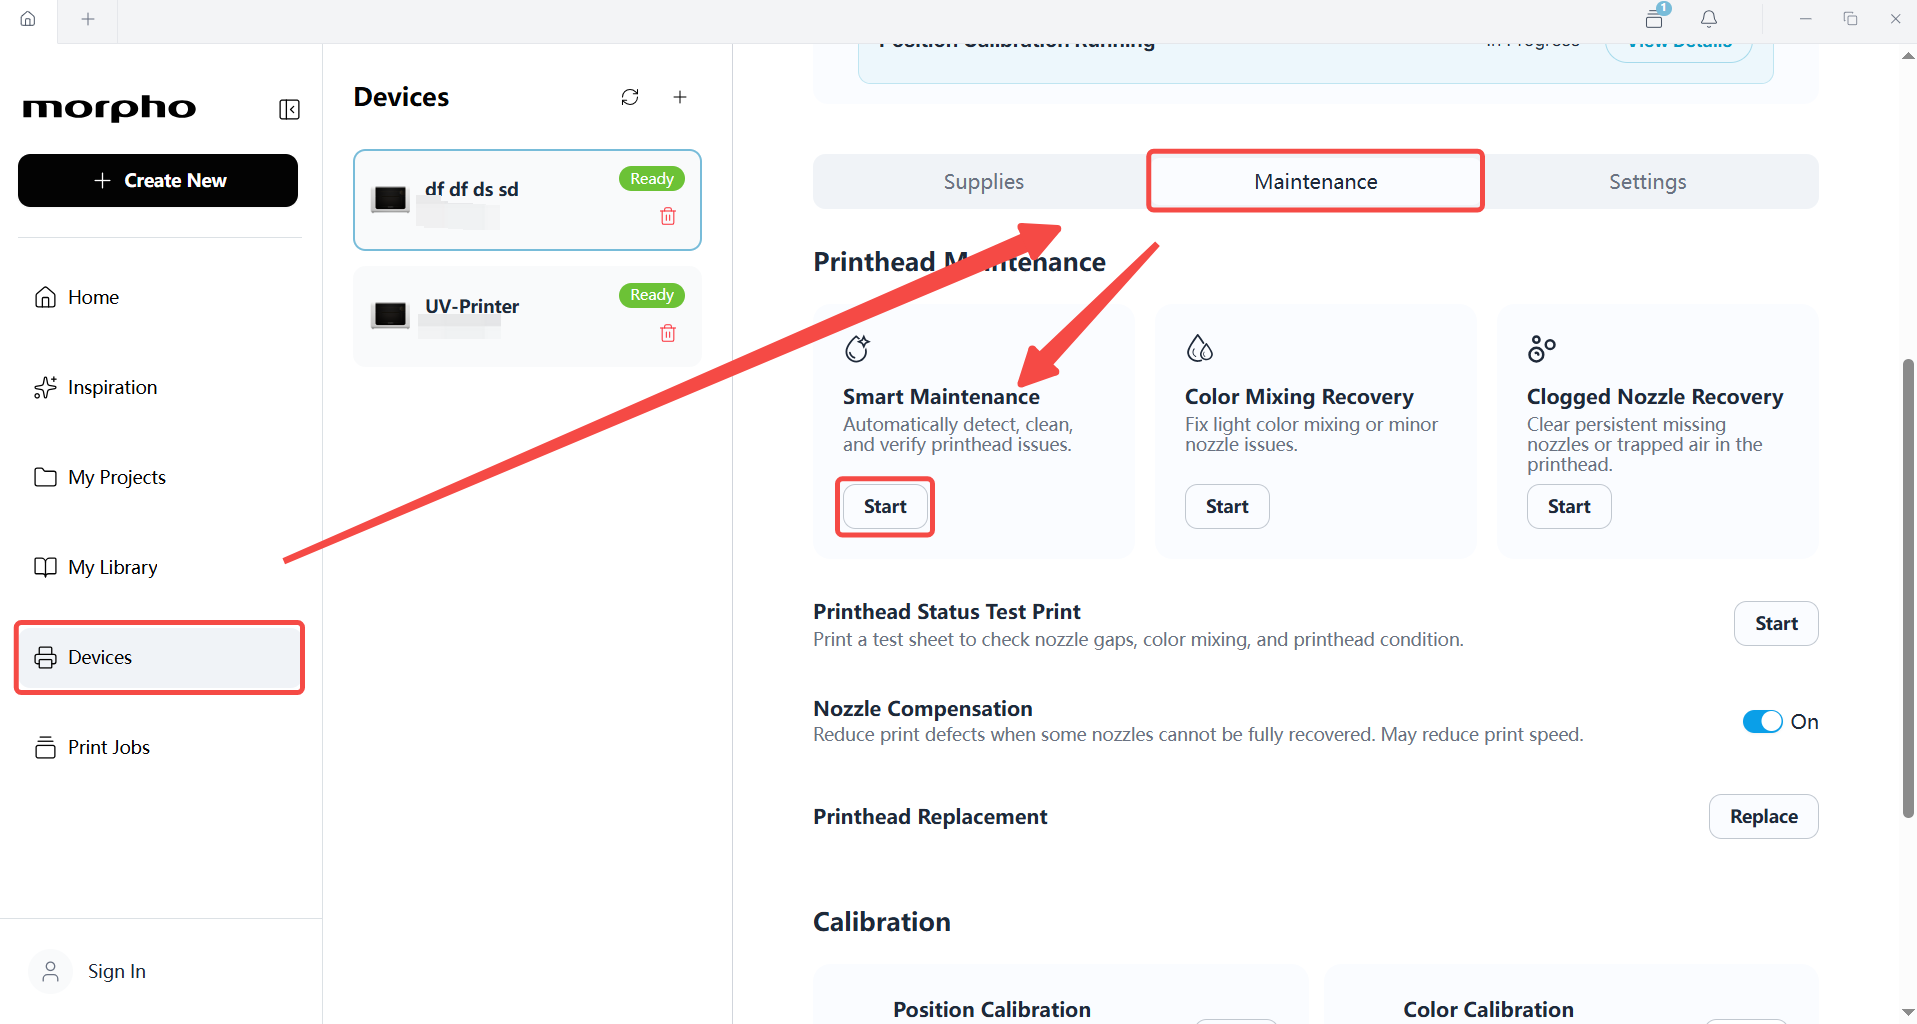
Task: Switch to the Settings tab
Action: pyautogui.click(x=1647, y=182)
